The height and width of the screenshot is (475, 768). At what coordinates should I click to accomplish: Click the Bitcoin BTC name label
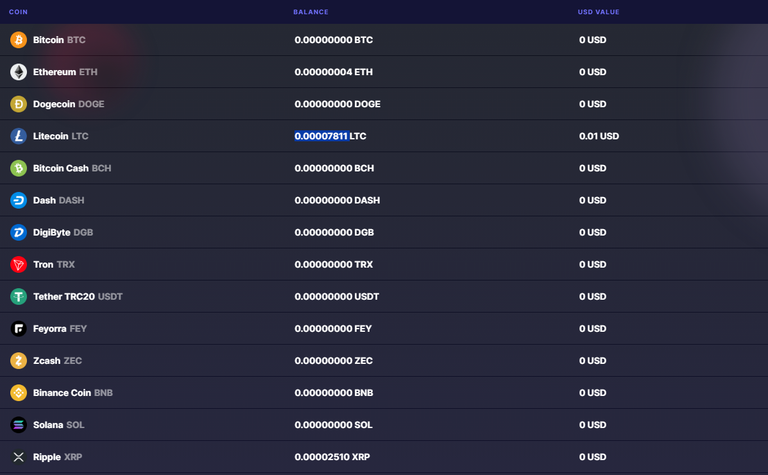[x=59, y=40]
